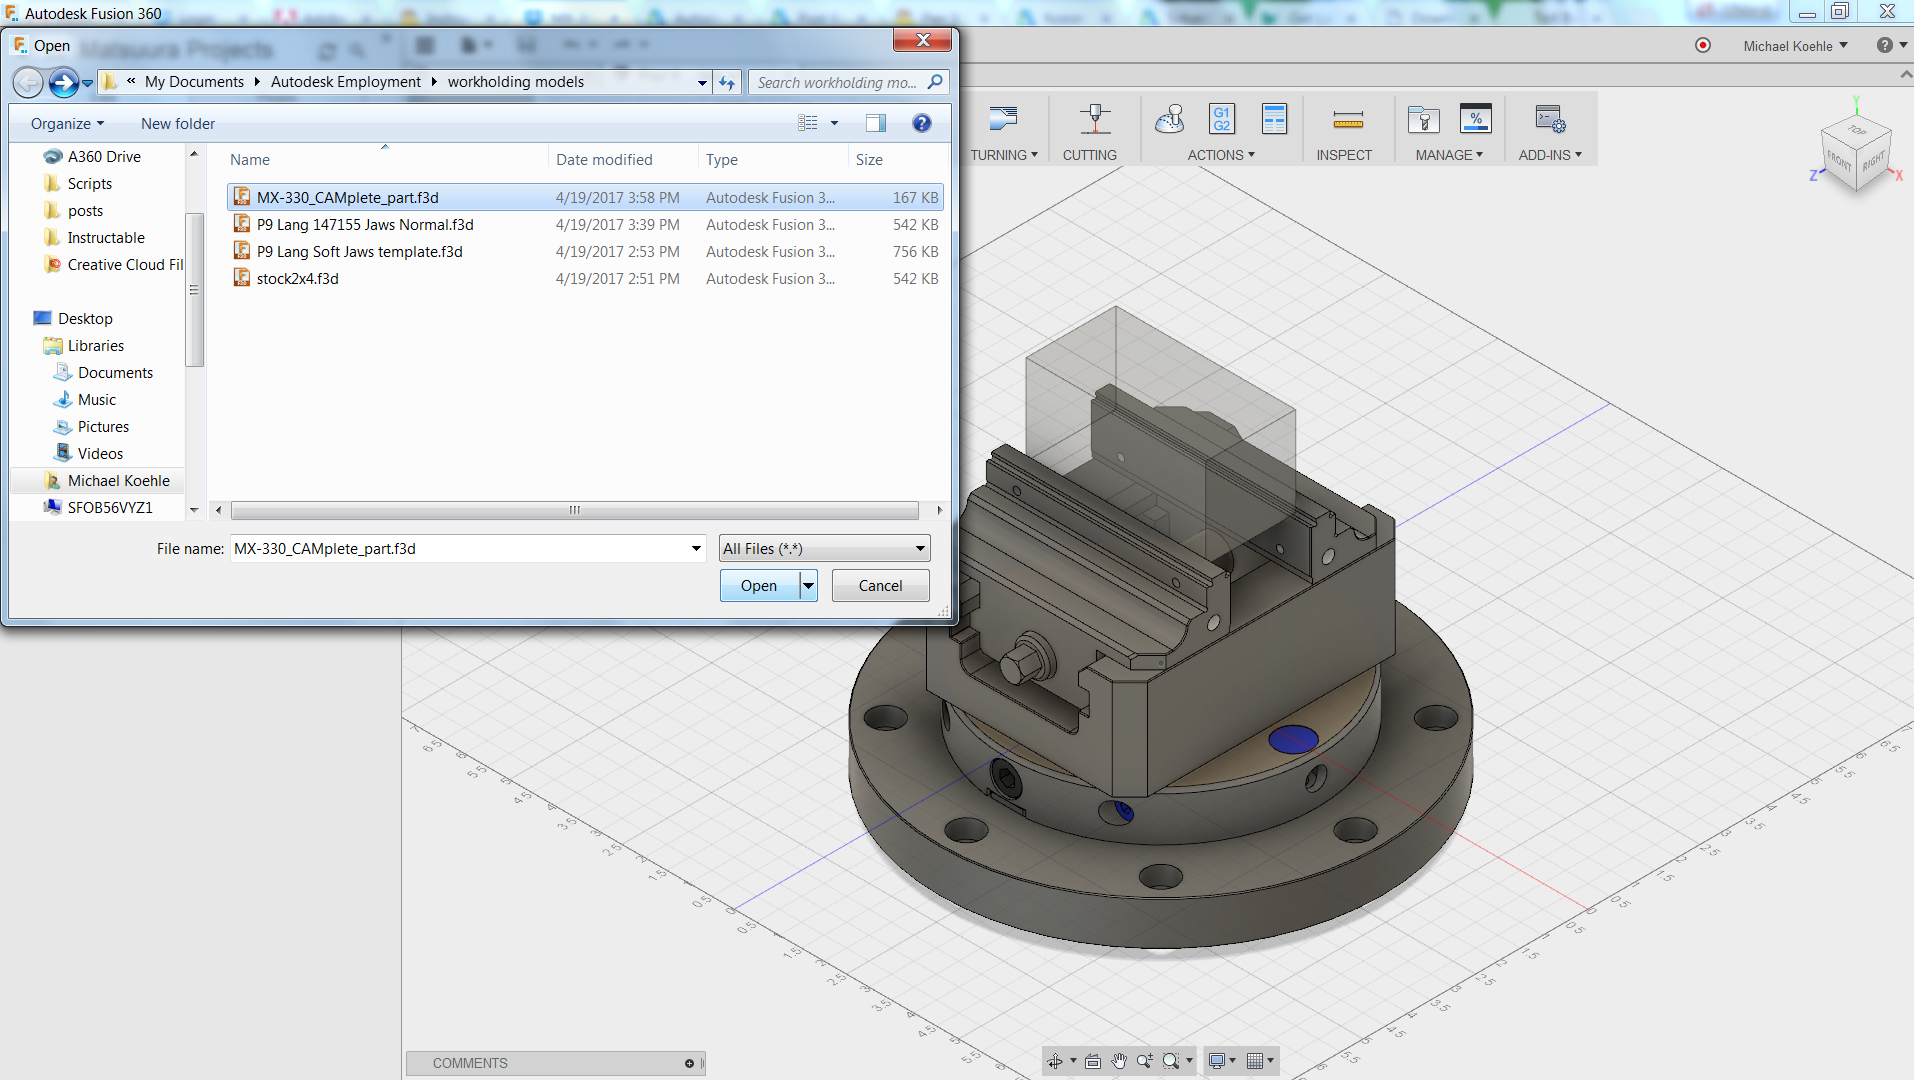Click the Display Settings monitor icon
1914x1080 pixels.
(1217, 1061)
